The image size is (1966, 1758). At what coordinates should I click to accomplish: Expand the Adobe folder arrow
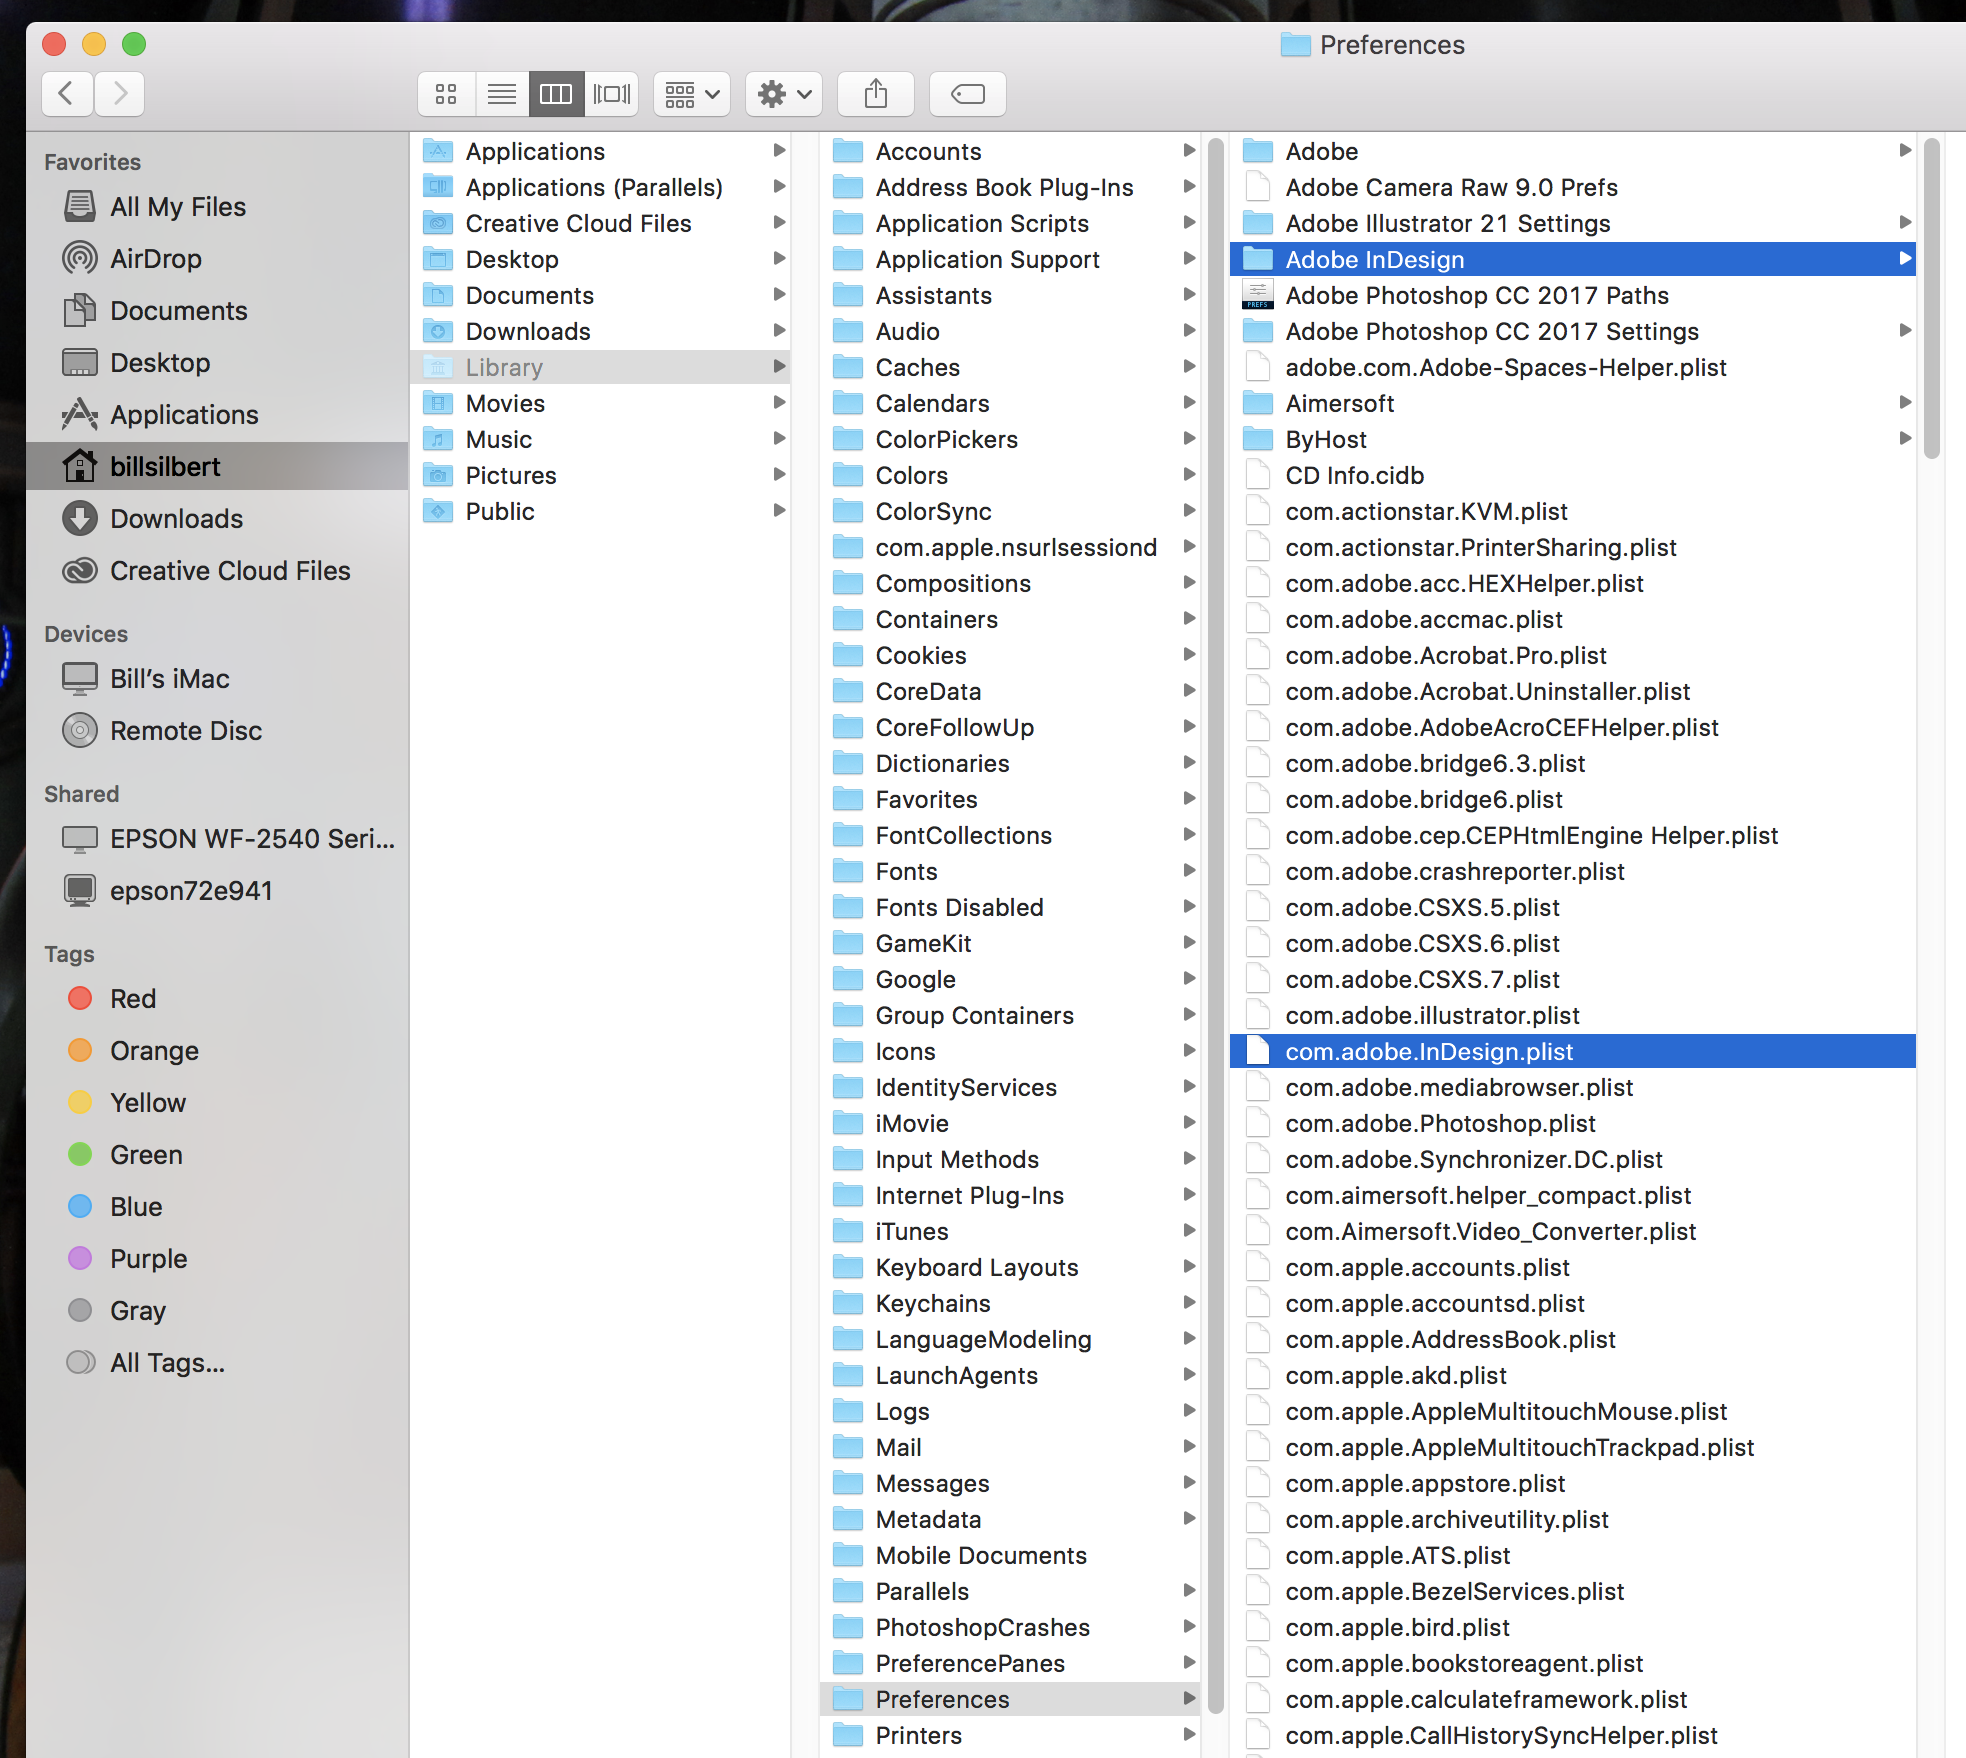[x=1905, y=150]
